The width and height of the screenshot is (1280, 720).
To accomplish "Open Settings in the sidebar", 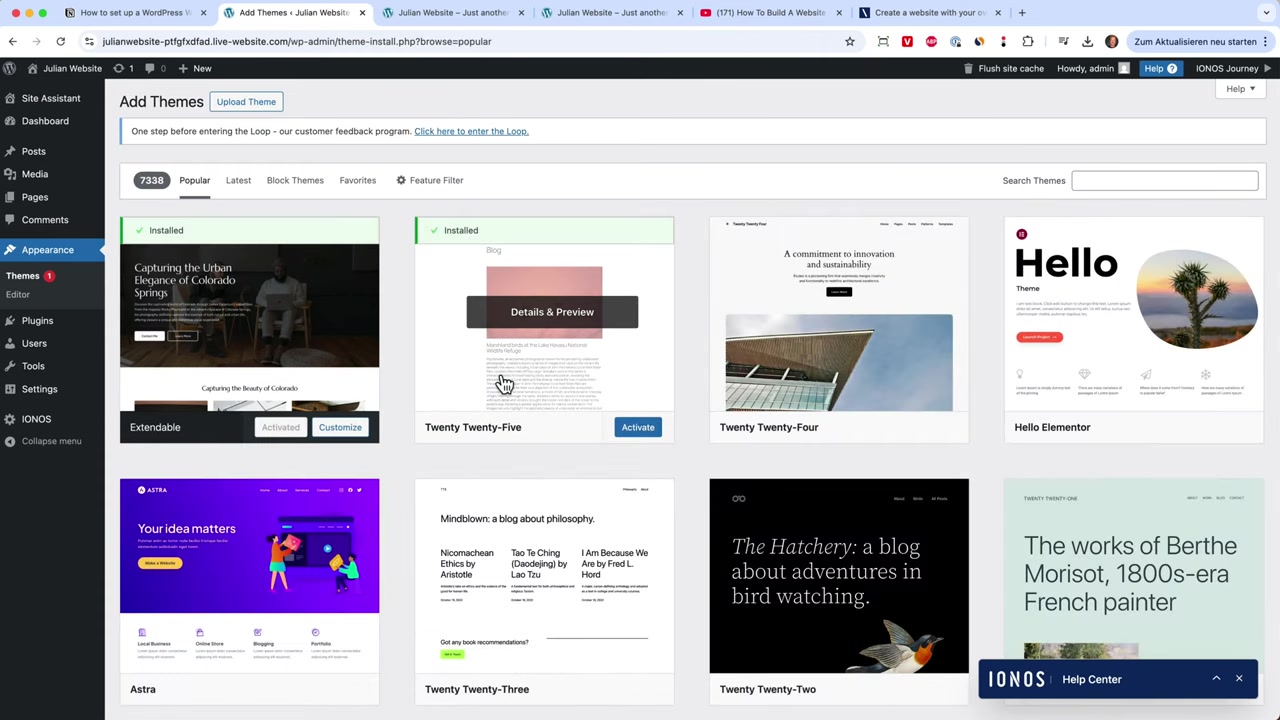I will pyautogui.click(x=39, y=389).
